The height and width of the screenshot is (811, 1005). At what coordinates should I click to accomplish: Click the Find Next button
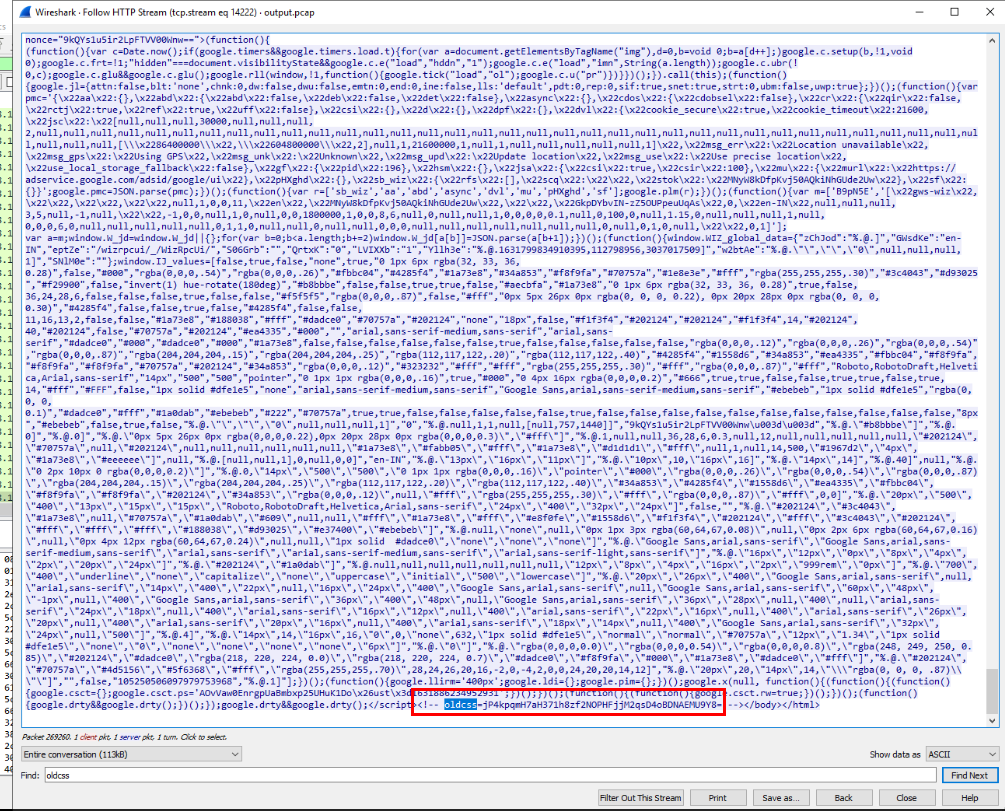pyautogui.click(x=969, y=775)
